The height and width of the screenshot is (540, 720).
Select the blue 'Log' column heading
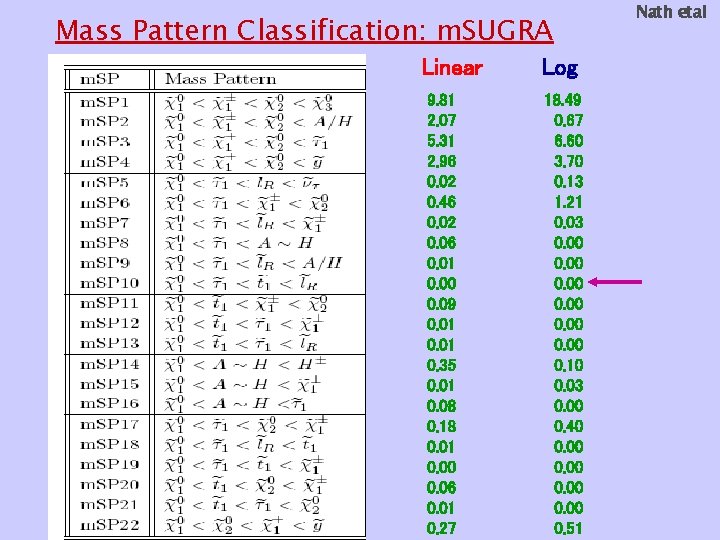click(560, 68)
